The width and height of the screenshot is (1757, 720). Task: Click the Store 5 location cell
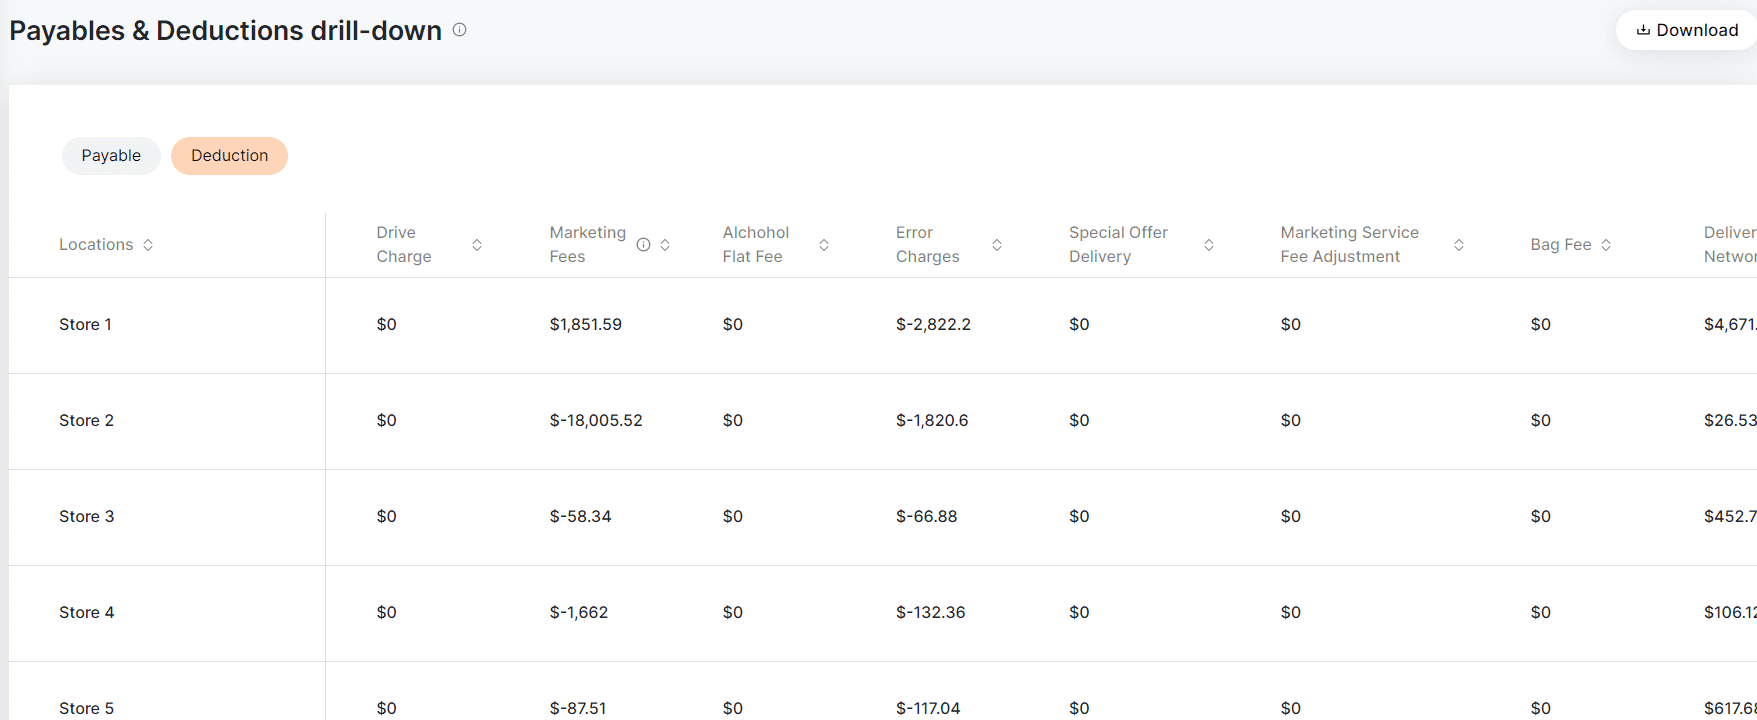click(x=87, y=708)
